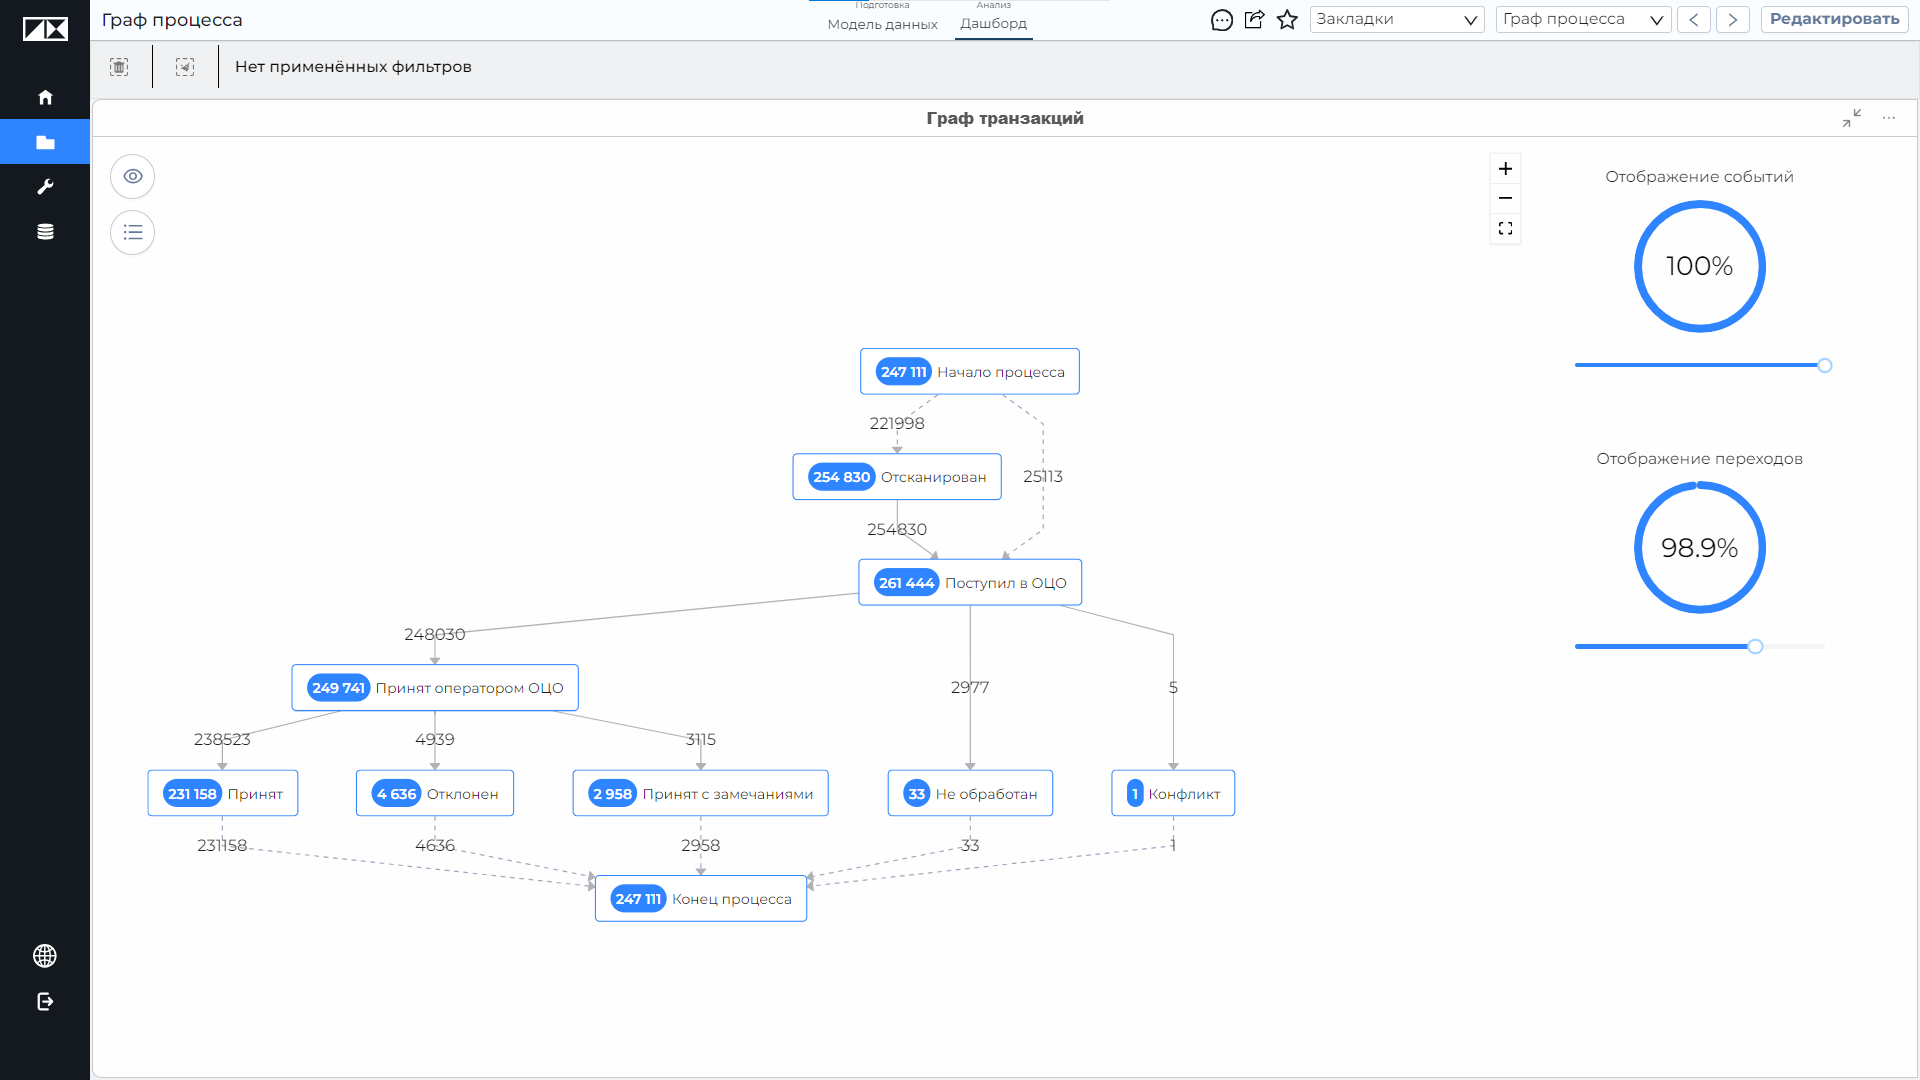Screen dimensions: 1920x1080
Task: Click the application logo
Action: tap(45, 29)
